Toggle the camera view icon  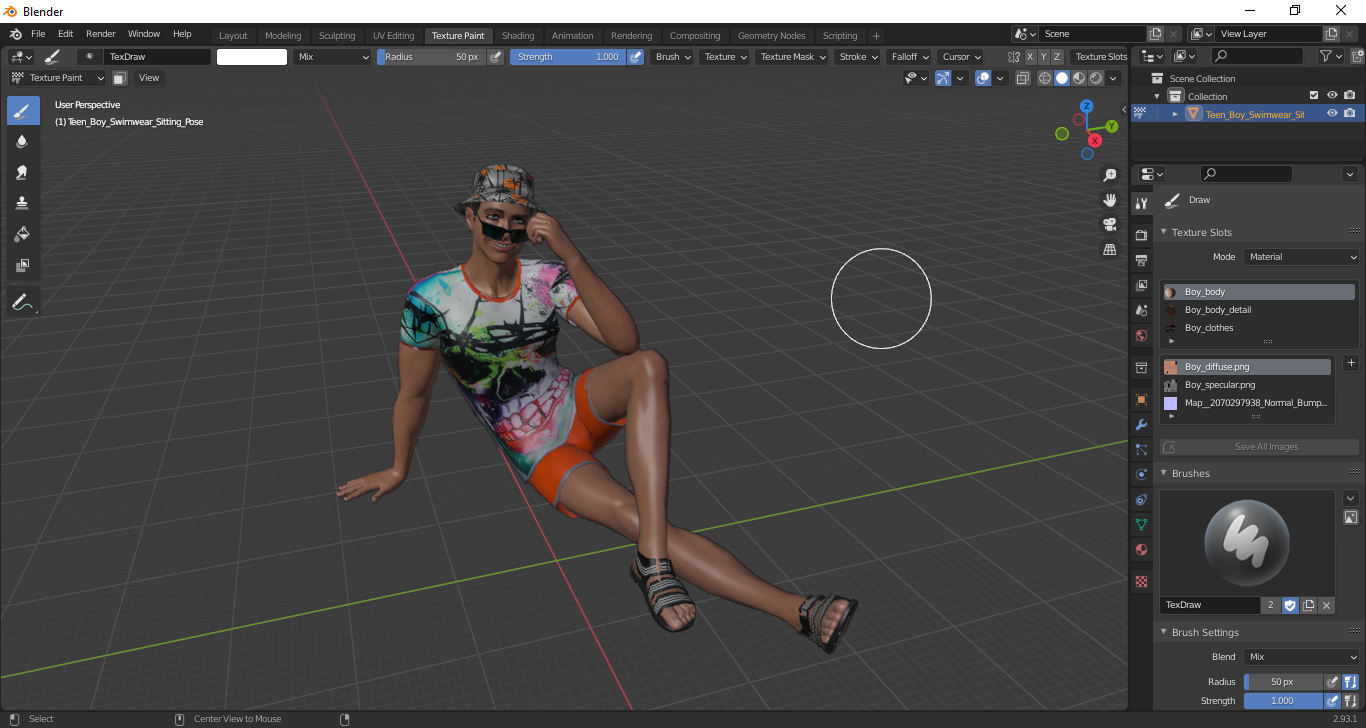click(x=1109, y=225)
